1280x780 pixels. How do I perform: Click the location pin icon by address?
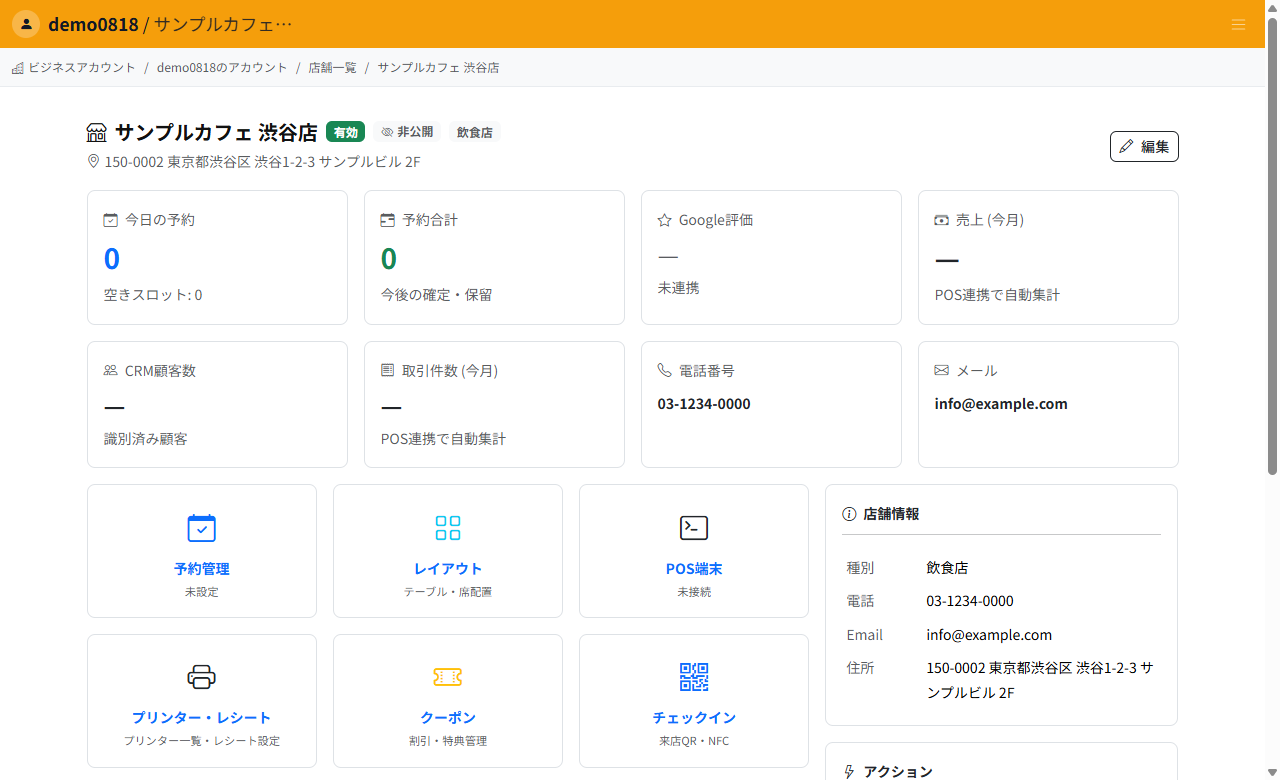(x=94, y=161)
